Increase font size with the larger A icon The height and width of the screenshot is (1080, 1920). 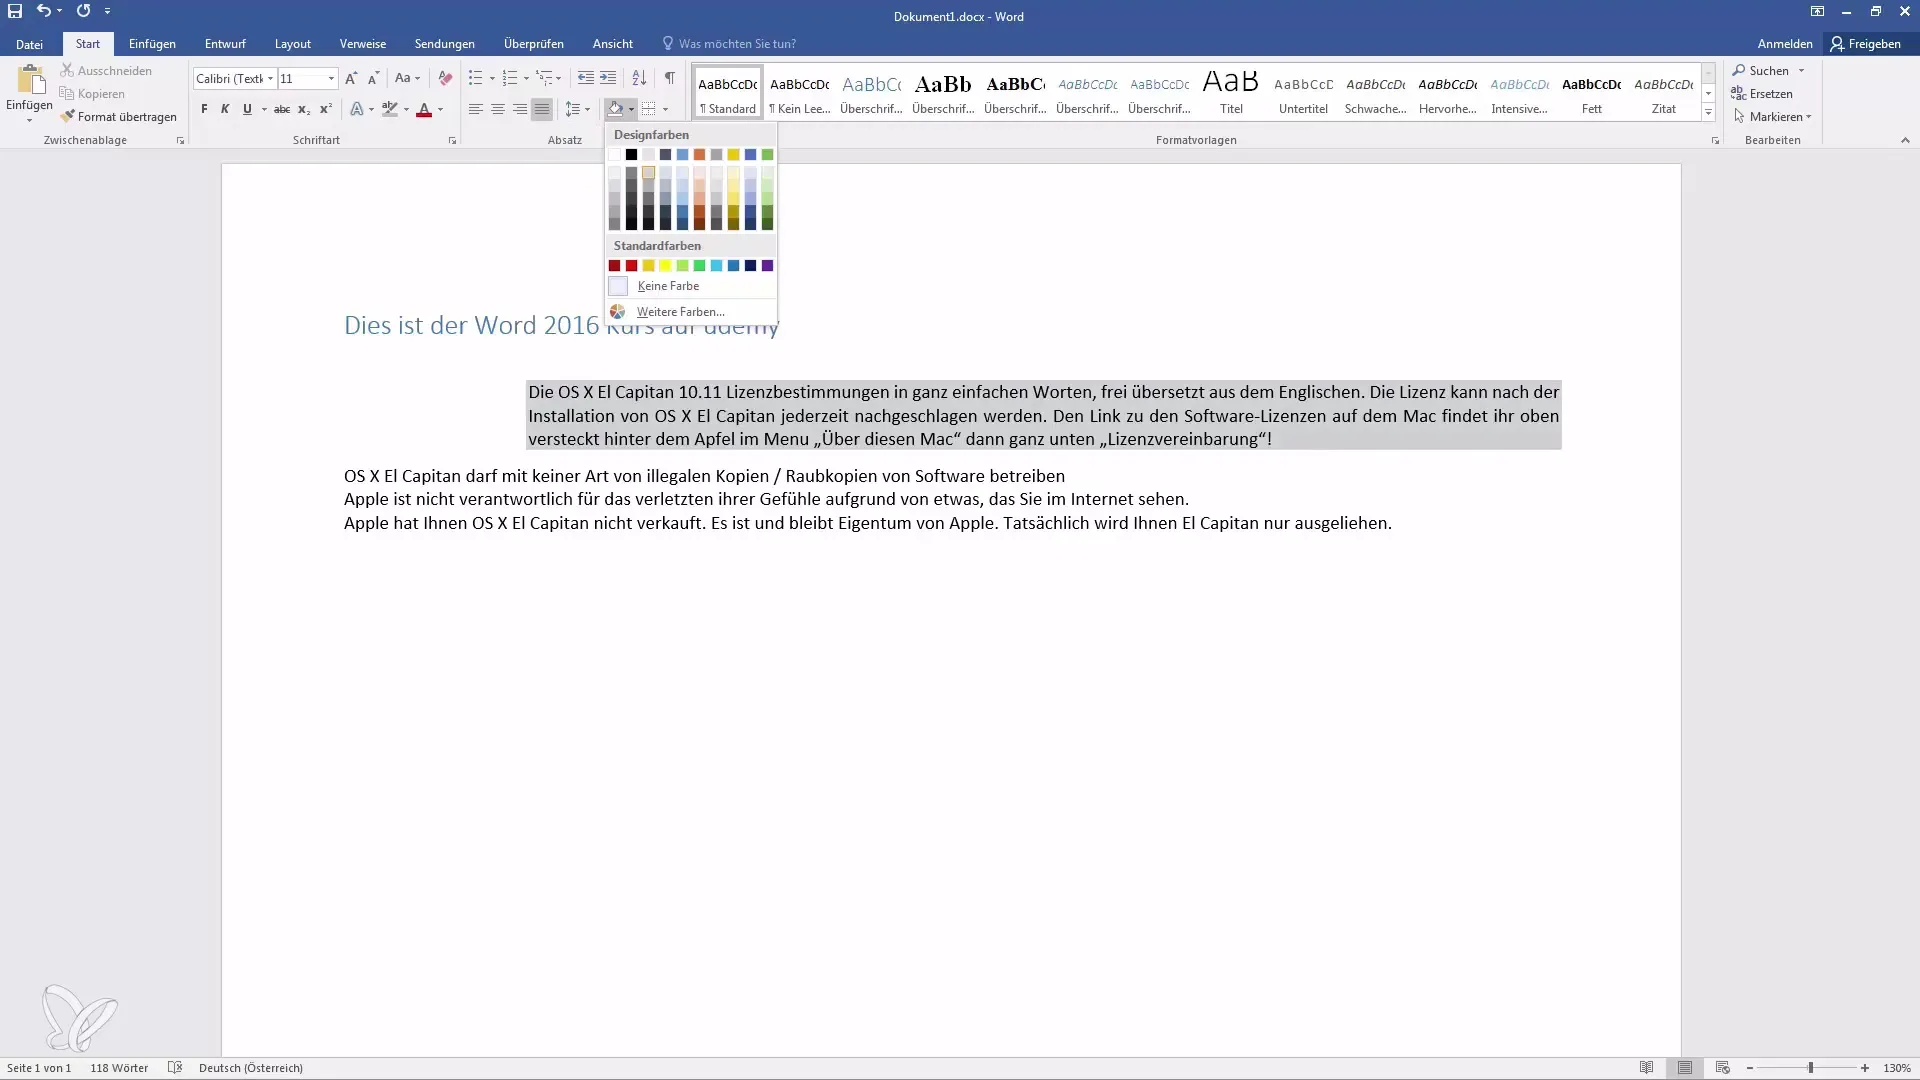tap(351, 78)
